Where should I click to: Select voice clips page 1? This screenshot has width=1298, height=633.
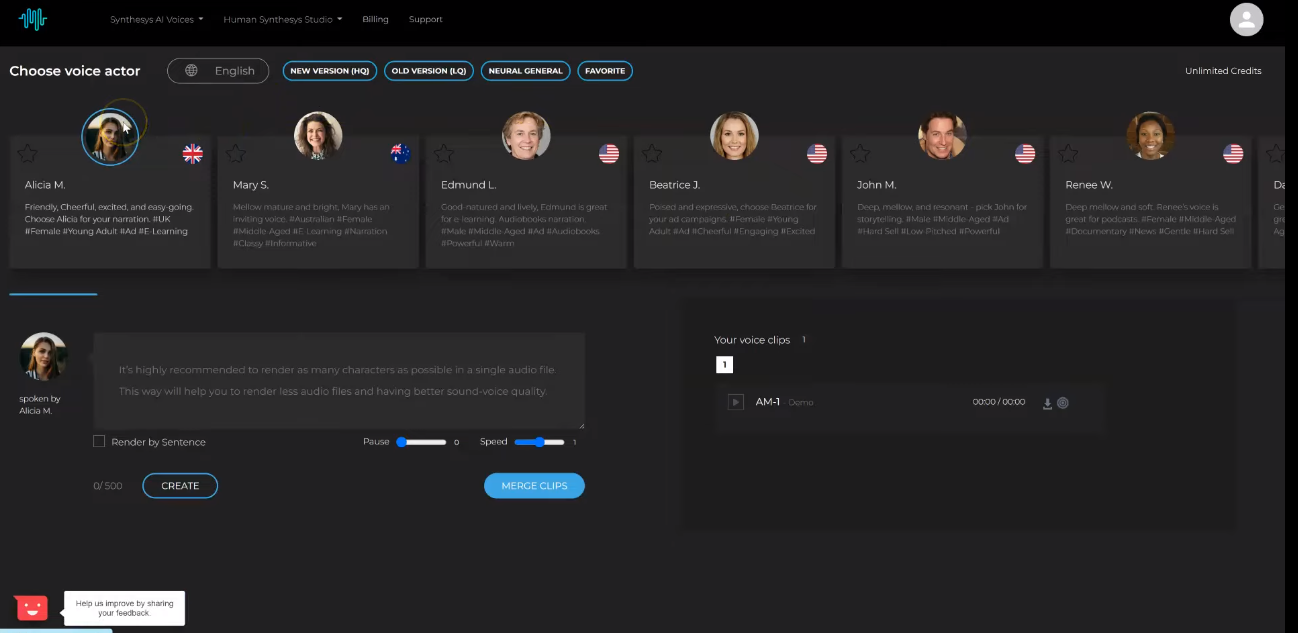[724, 365]
